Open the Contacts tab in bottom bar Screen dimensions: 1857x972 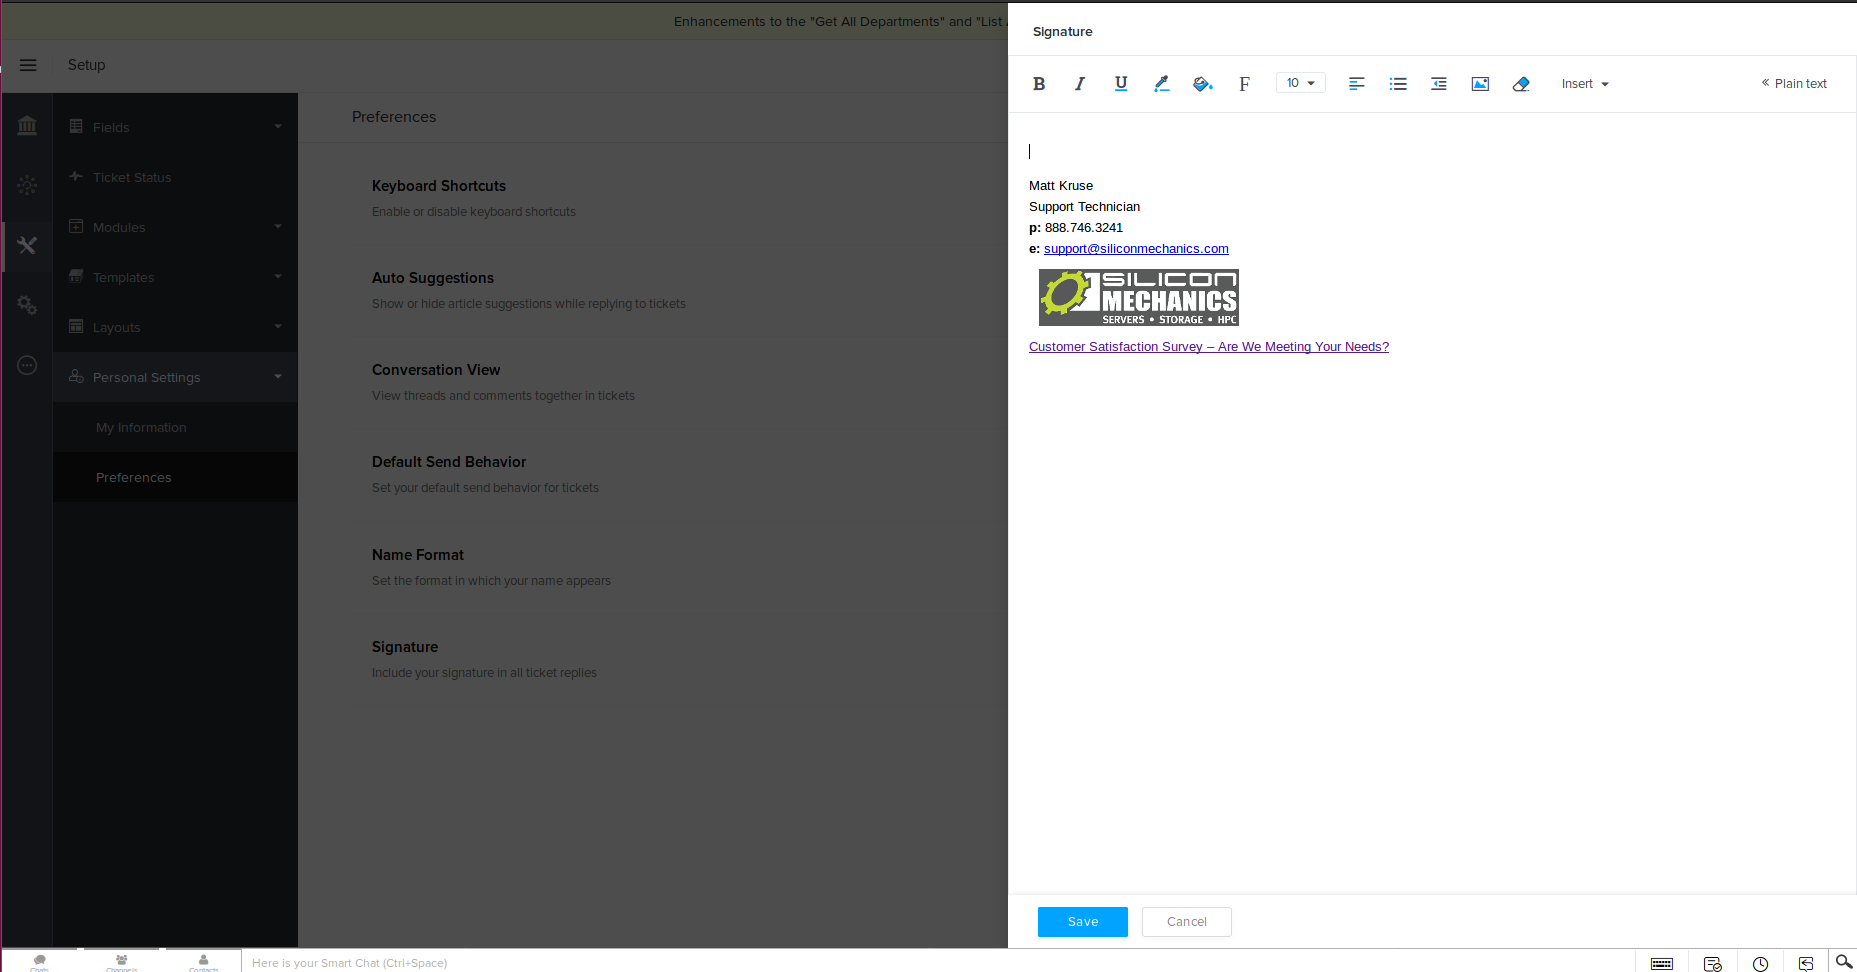[x=204, y=962]
